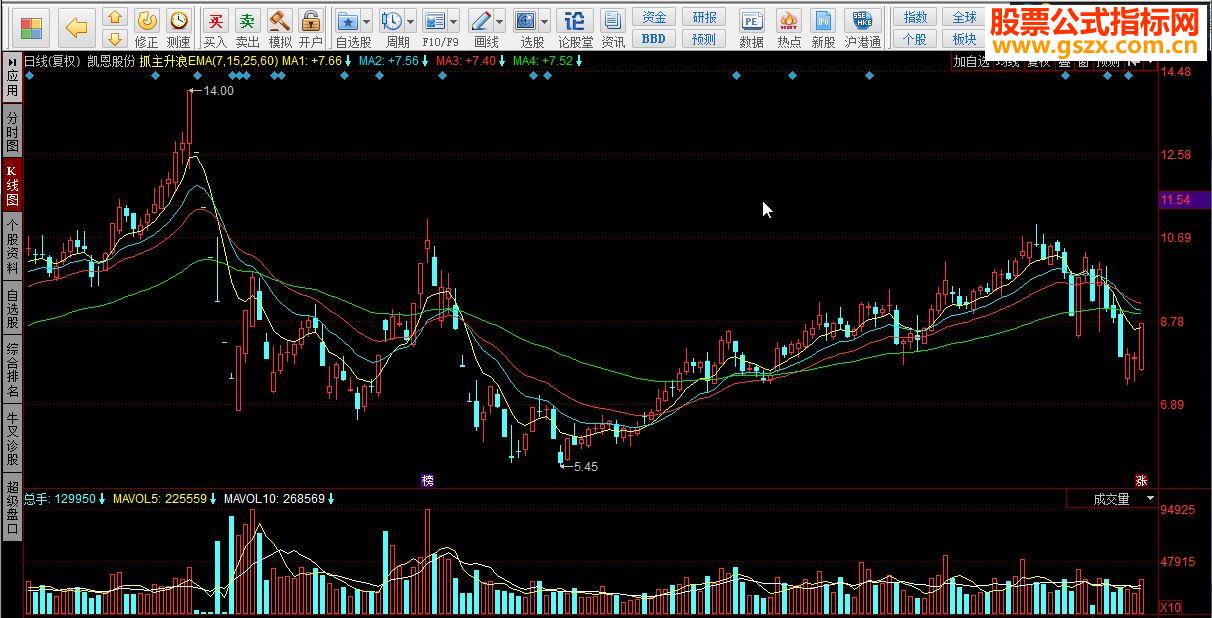1212x618 pixels.
Task: Click the 14.00 high price label
Action: 218,90
